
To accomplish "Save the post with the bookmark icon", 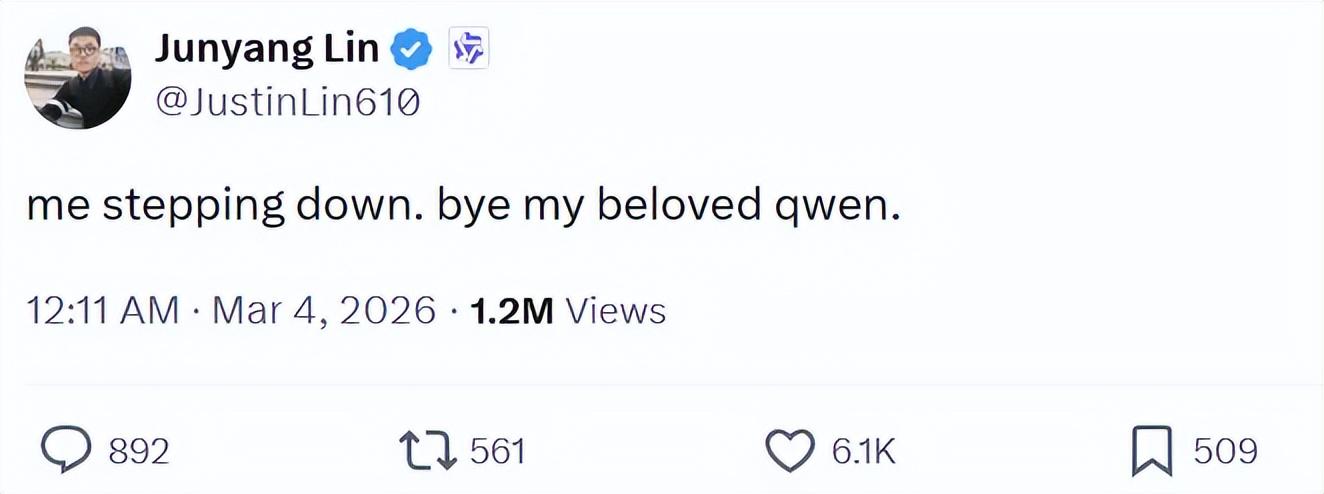I will click(1153, 452).
